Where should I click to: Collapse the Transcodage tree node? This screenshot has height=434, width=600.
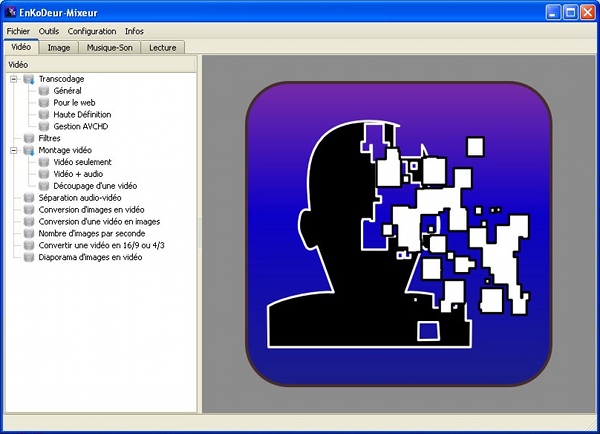14,79
